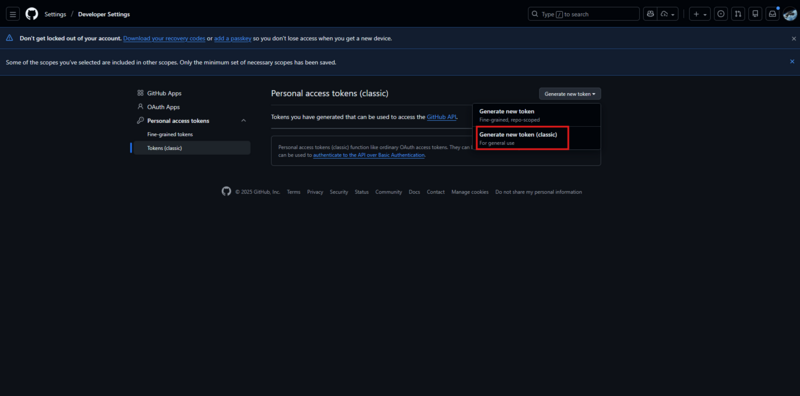The image size is (800, 396).
Task: Open the plus create-new dropdown
Action: [x=700, y=14]
